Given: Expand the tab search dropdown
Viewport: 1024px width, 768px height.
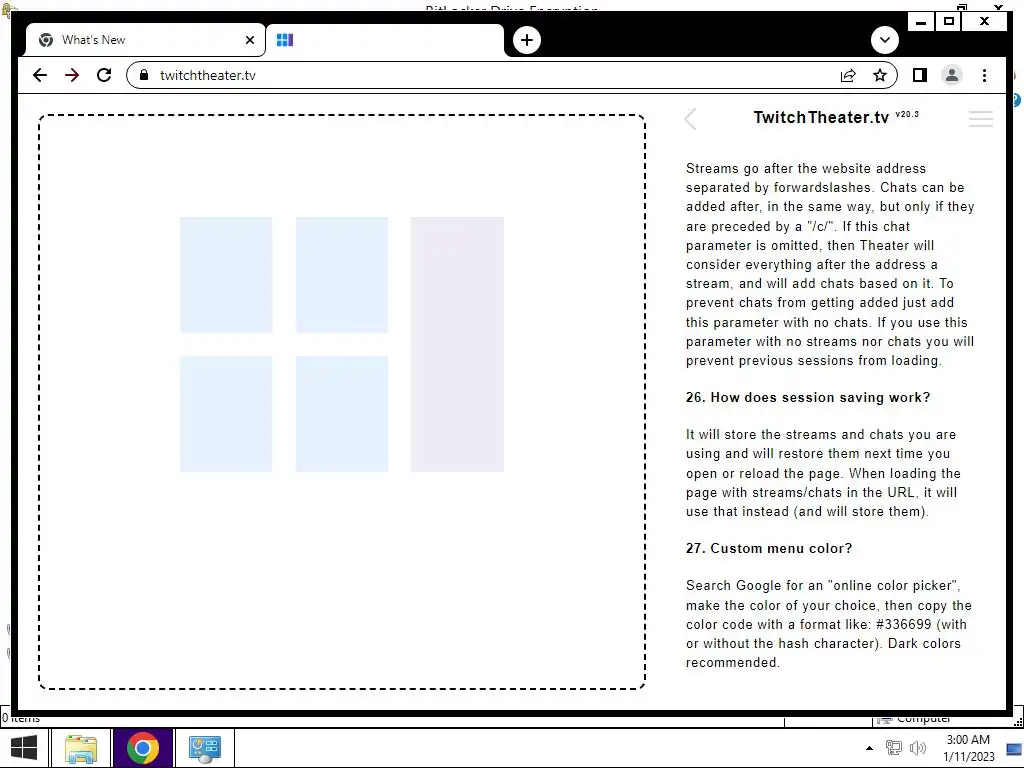Looking at the screenshot, I should pyautogui.click(x=885, y=40).
